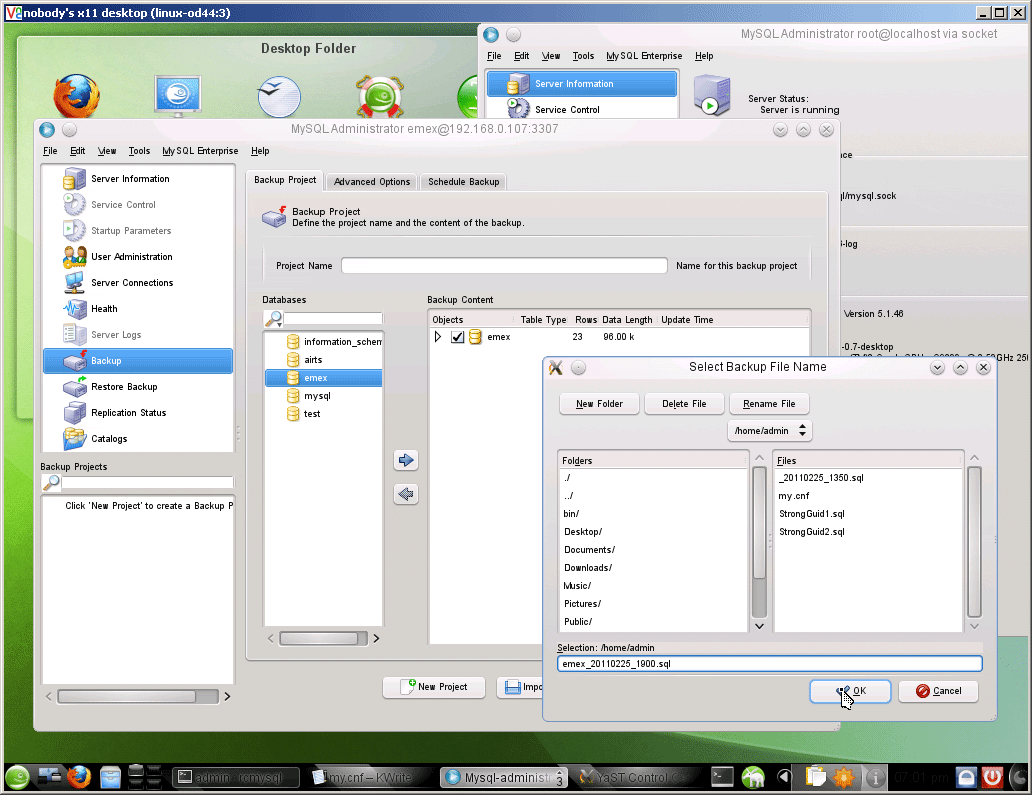Click left arrow to remove from backup content
The width and height of the screenshot is (1032, 795).
(x=406, y=494)
